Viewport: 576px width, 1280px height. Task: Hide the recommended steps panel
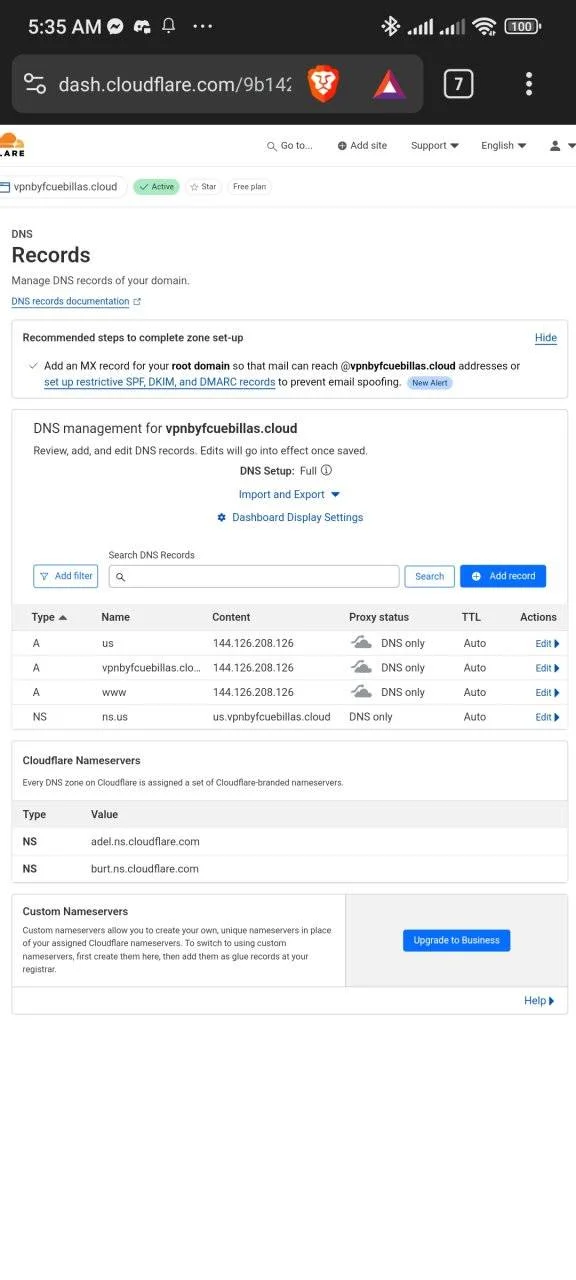point(546,338)
